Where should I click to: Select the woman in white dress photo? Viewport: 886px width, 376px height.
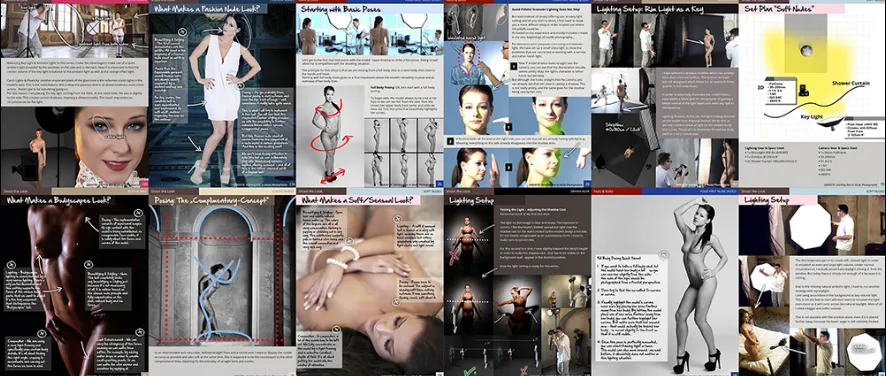coord(222,96)
